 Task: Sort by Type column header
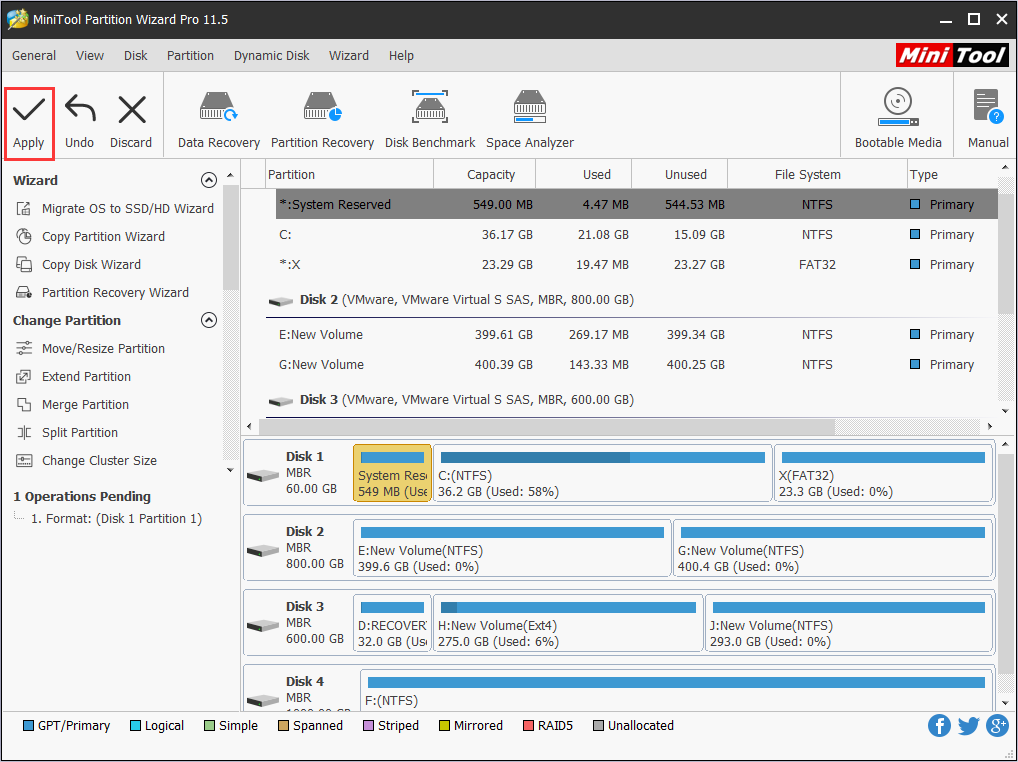pos(952,175)
